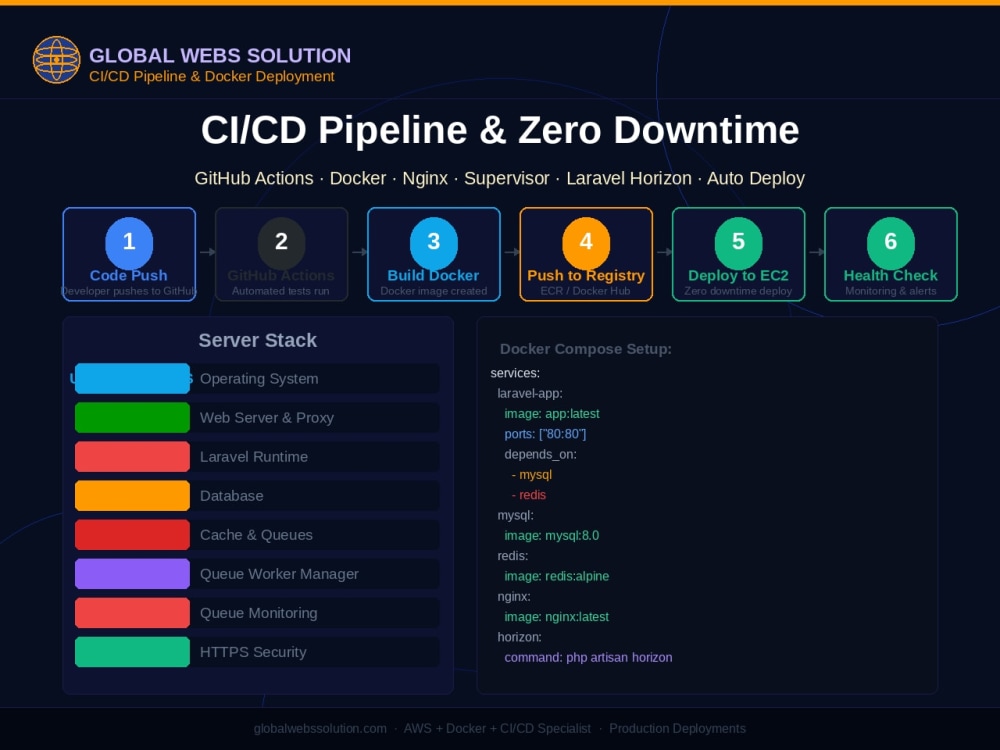Select the step 3 light-blue circle
The height and width of the screenshot is (750, 1000).
(434, 242)
